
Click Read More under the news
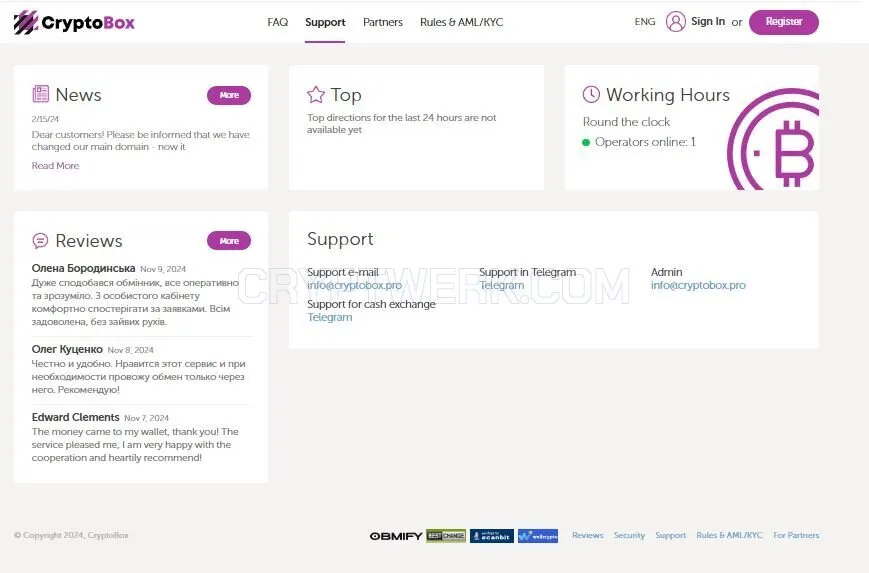point(55,166)
